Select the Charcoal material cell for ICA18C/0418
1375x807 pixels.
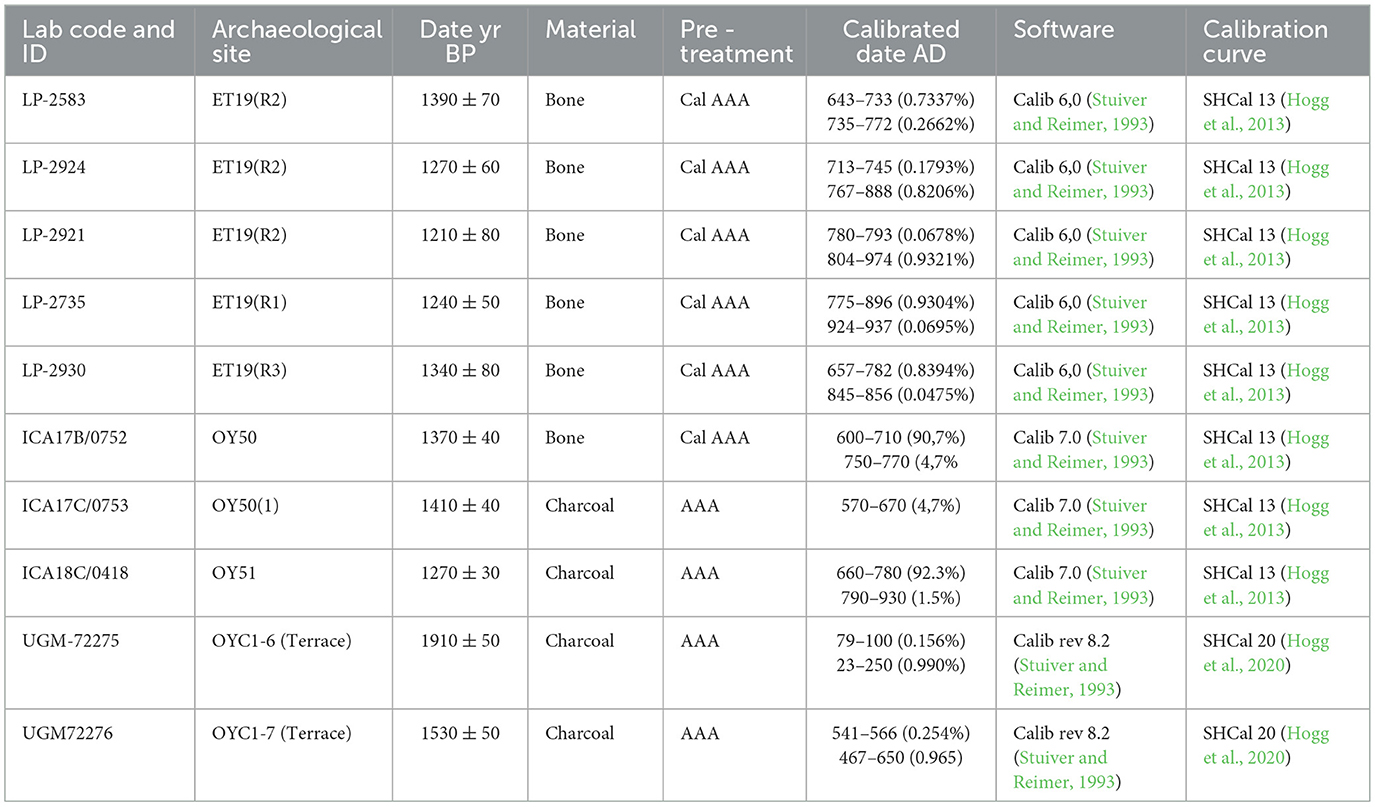pos(579,573)
